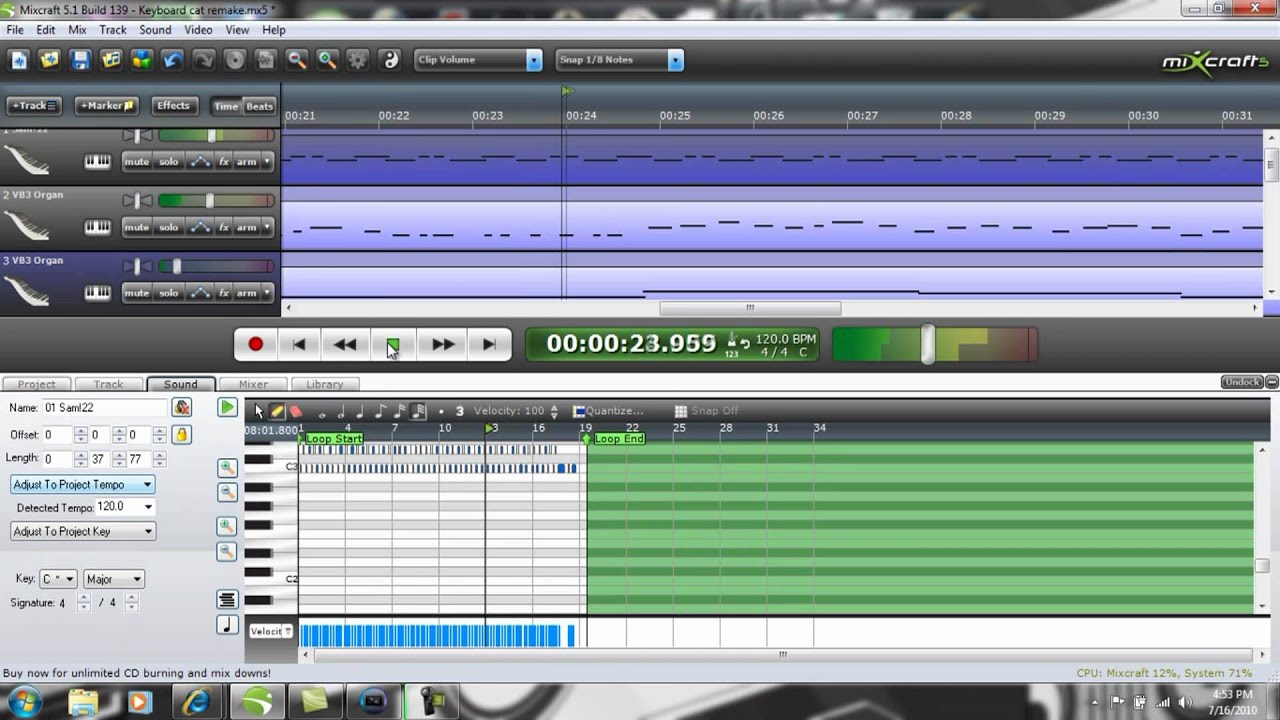Viewport: 1280px width, 720px height.
Task: Click the volume slider on VB3 Organ track 3
Action: coord(177,267)
